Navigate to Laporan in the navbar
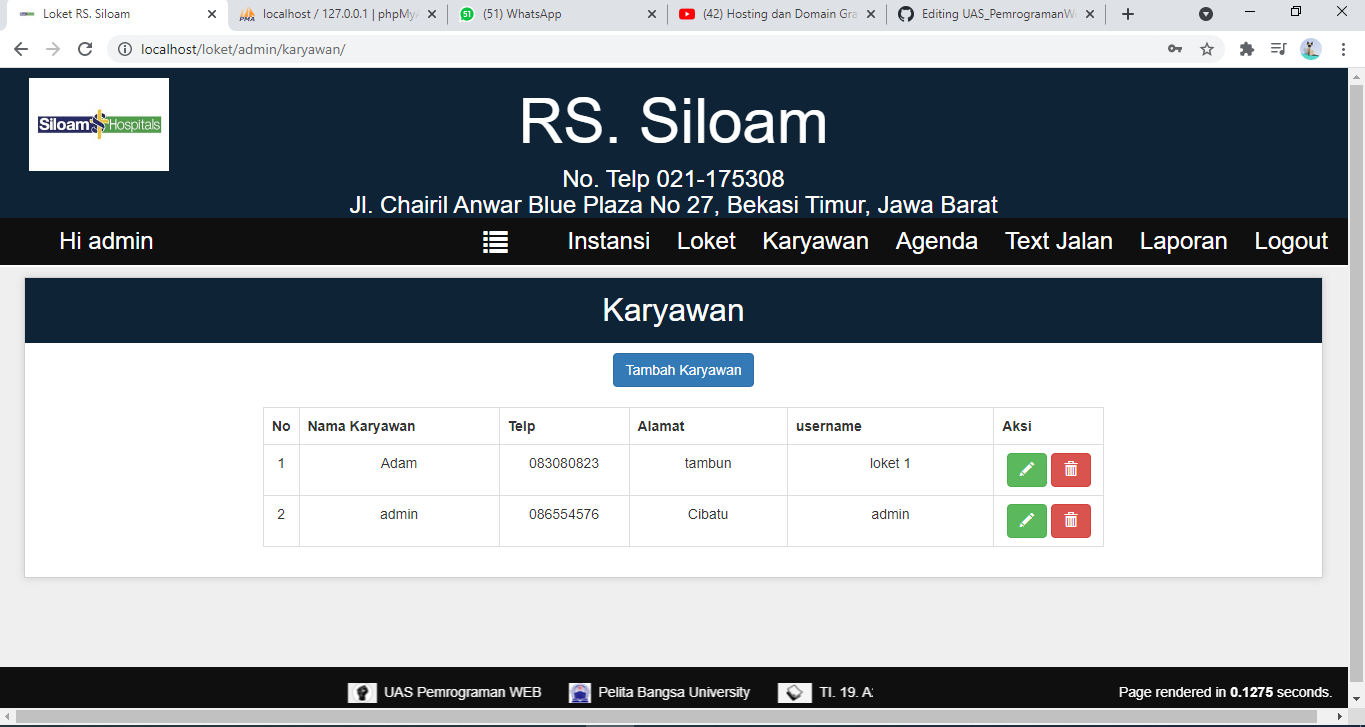 [x=1183, y=241]
